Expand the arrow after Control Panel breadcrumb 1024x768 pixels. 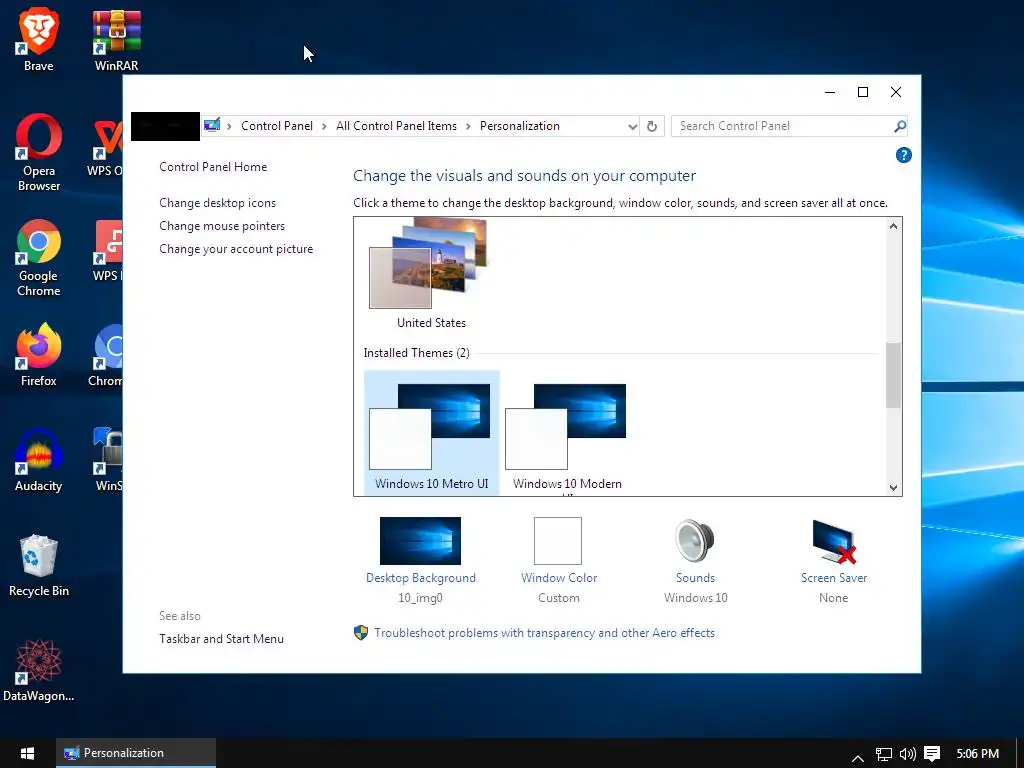click(x=324, y=126)
